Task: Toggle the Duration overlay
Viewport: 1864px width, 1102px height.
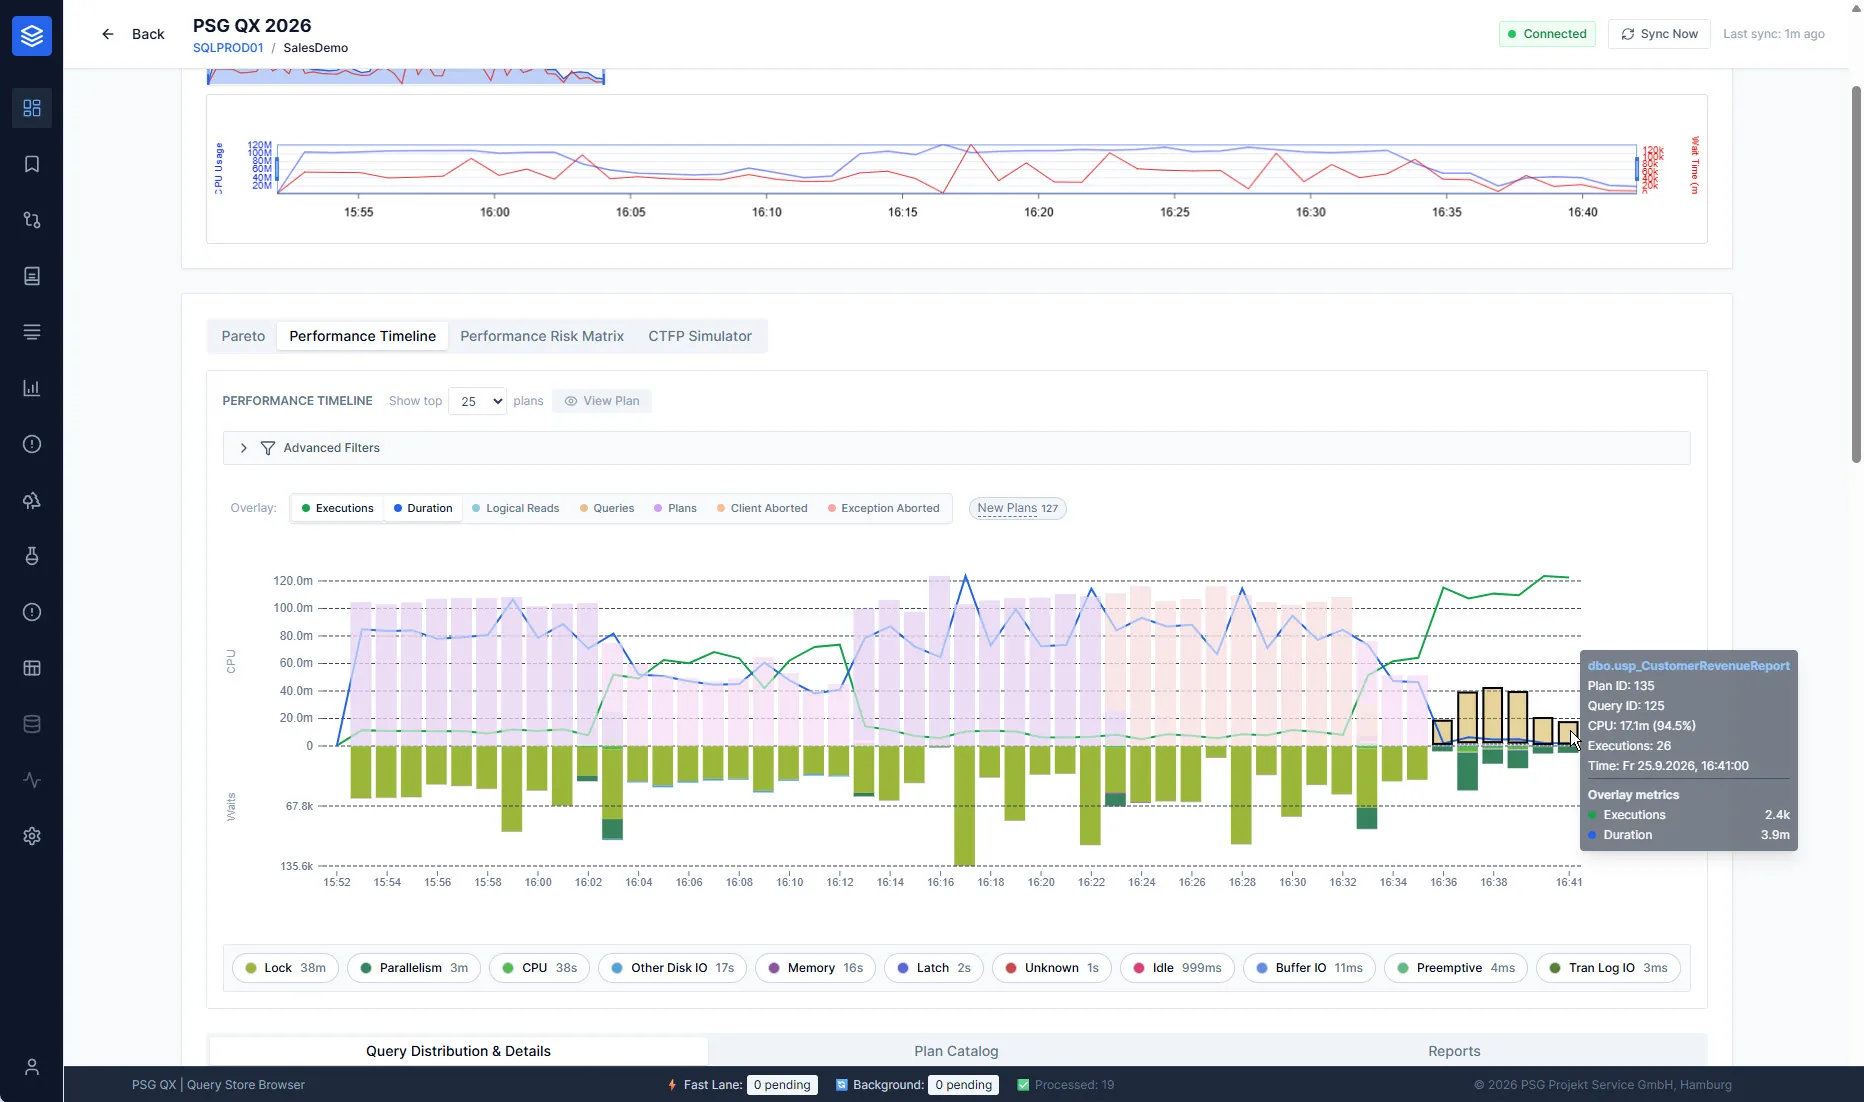Action: [x=423, y=508]
